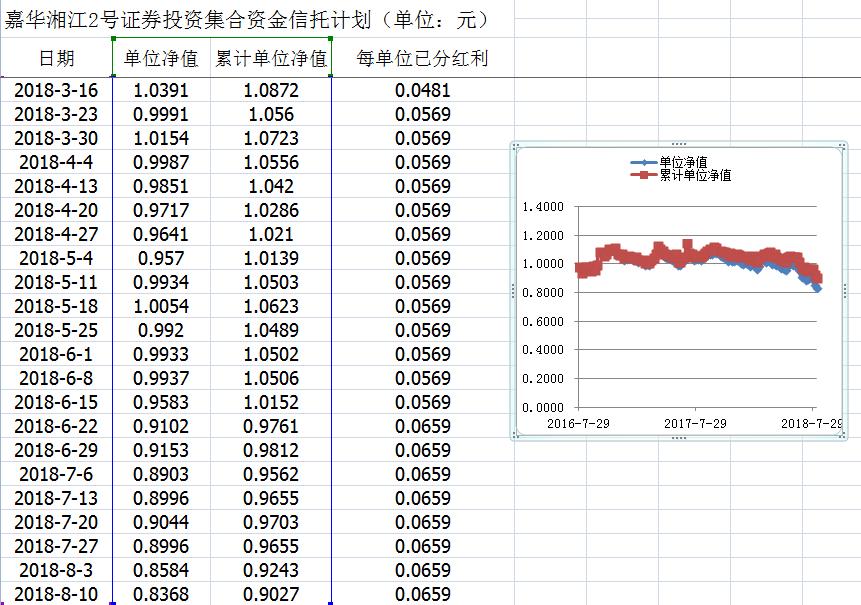Click the chart axis label 2017-7-29
The image size is (861, 605).
coord(695,423)
